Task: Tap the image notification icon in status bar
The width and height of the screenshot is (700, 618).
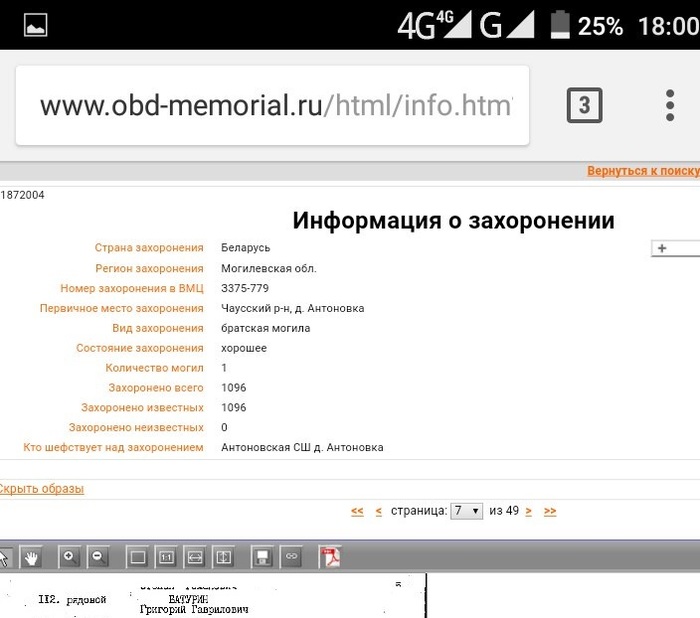Action: click(x=35, y=25)
